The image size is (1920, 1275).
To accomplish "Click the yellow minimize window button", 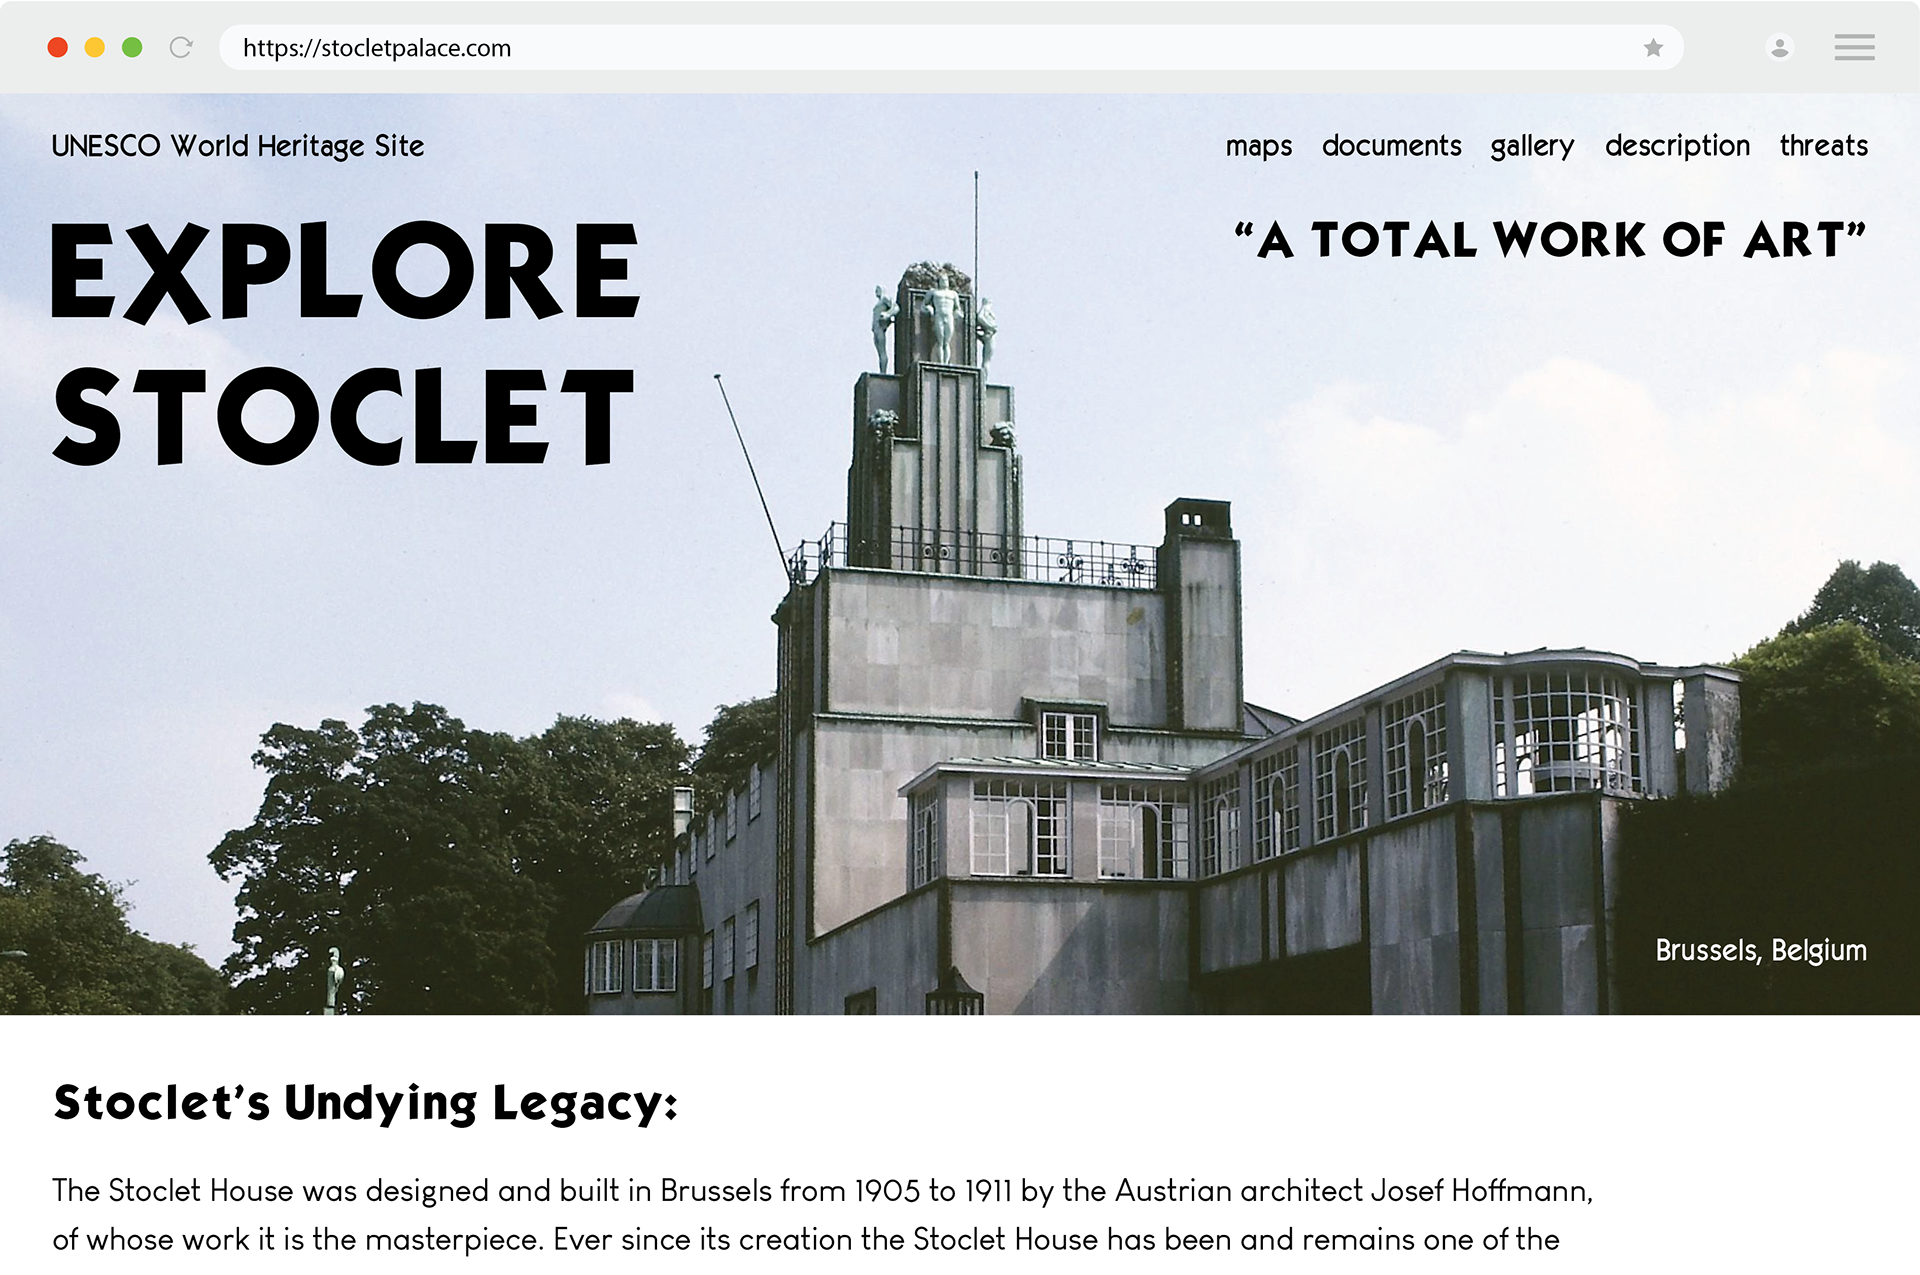I will pyautogui.click(x=95, y=47).
